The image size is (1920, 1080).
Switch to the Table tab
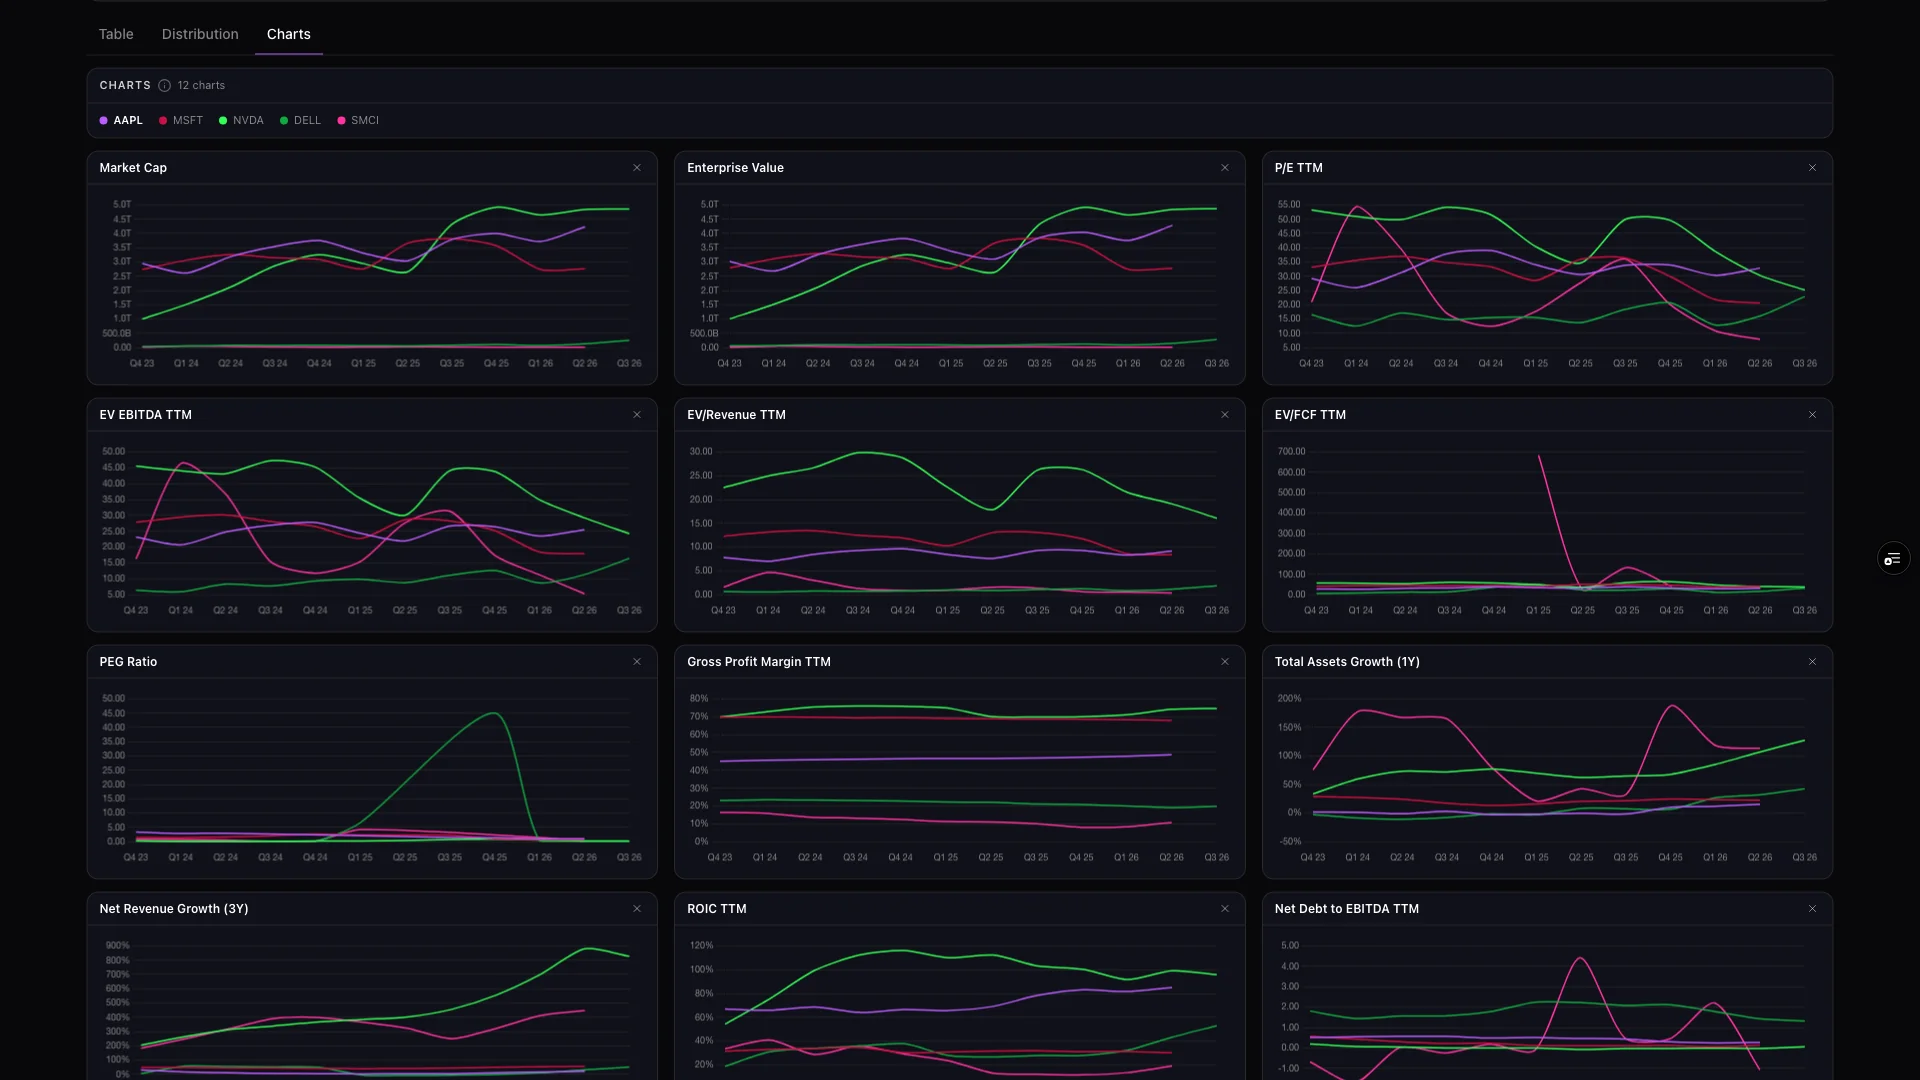116,34
